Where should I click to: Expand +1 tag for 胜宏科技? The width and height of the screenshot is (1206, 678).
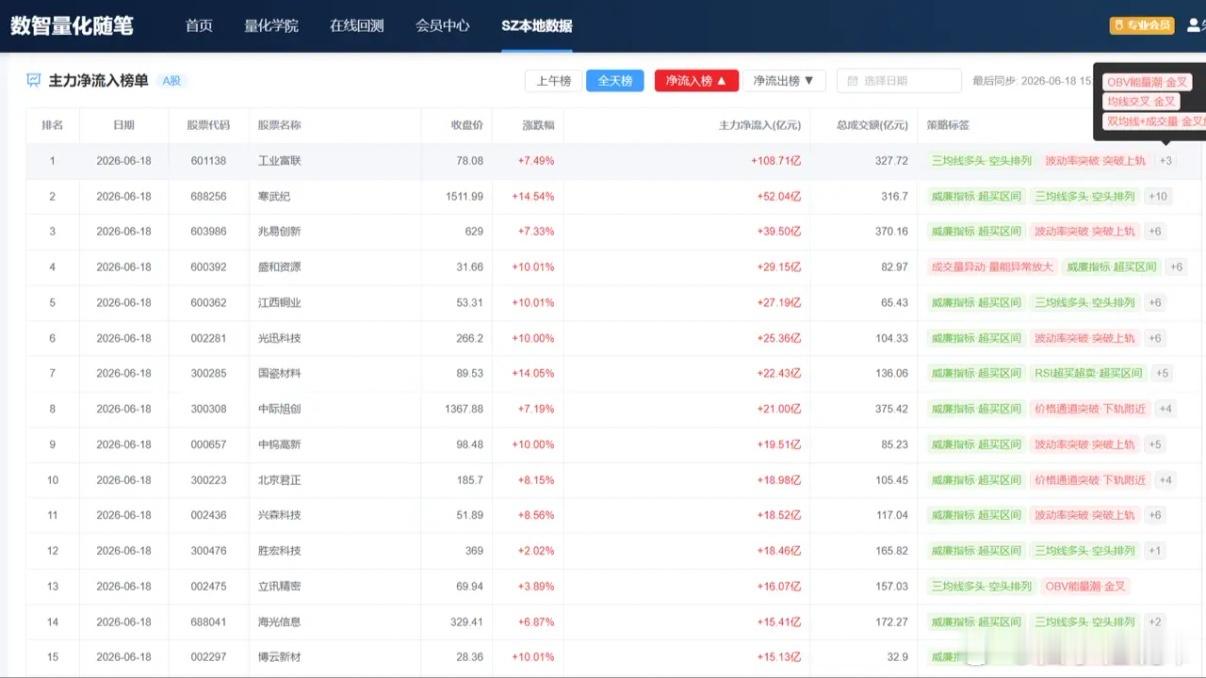[x=1155, y=551]
